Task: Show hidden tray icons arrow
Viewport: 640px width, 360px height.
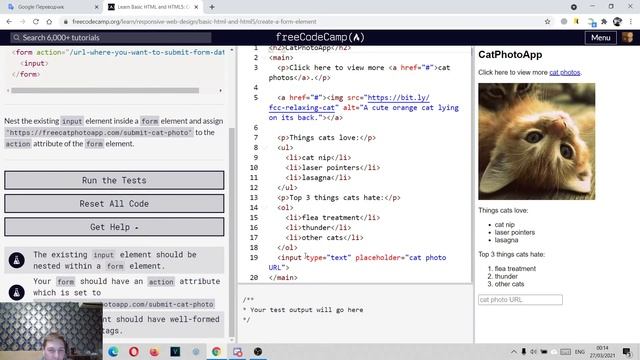Action: (513, 351)
